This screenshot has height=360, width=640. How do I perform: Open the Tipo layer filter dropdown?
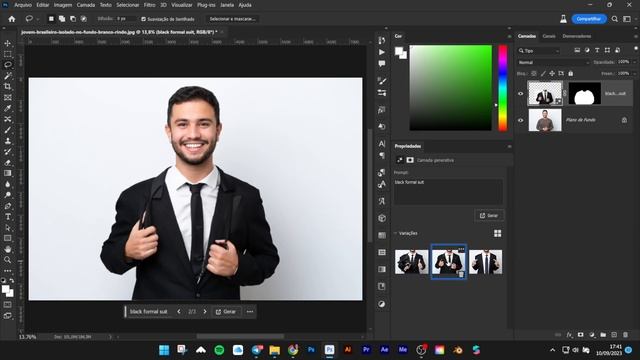pos(539,51)
